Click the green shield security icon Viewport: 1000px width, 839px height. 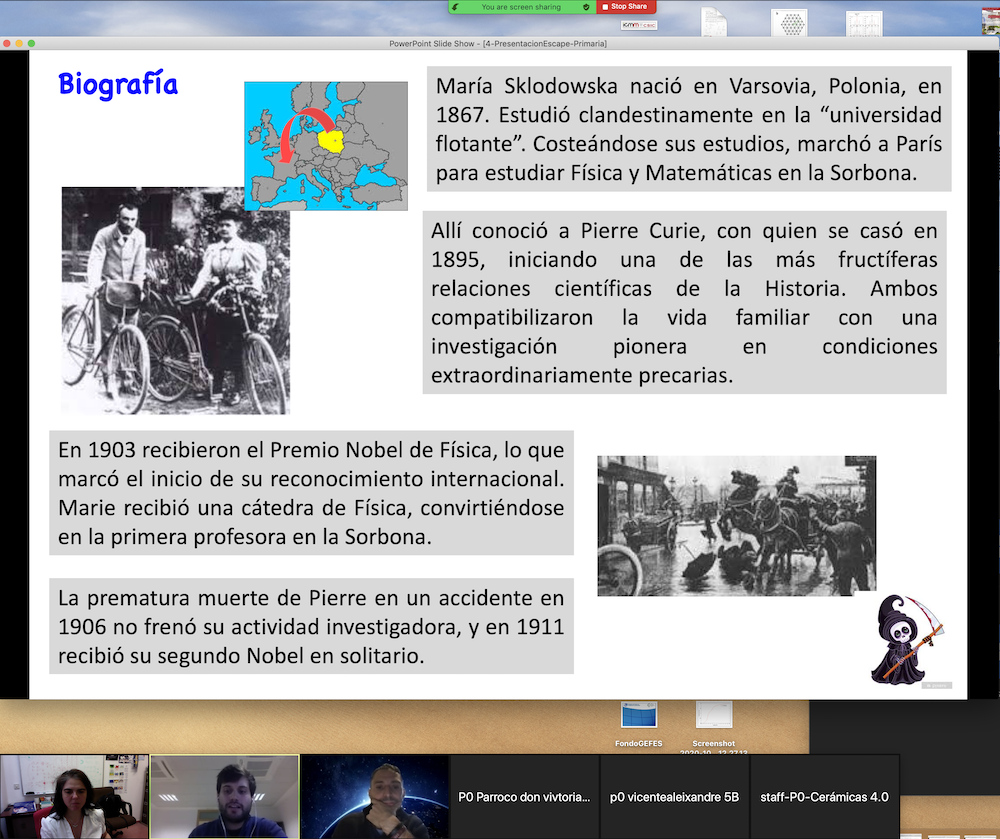click(x=586, y=7)
